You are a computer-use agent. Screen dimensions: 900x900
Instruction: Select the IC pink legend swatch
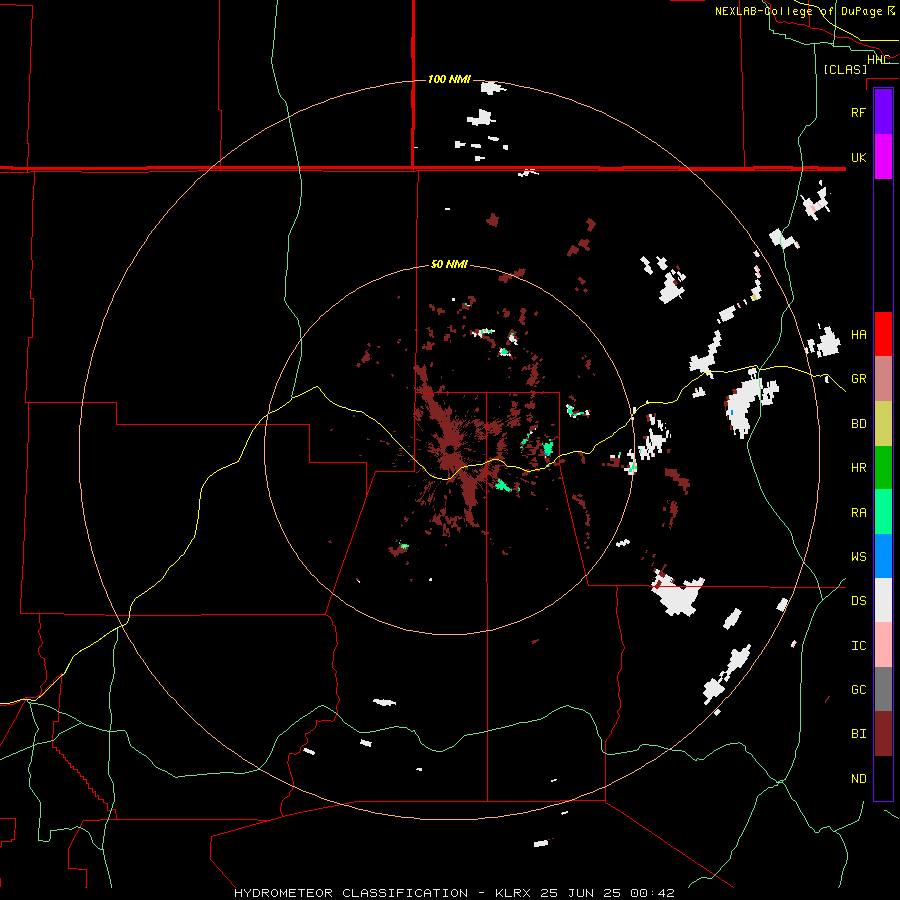click(883, 645)
